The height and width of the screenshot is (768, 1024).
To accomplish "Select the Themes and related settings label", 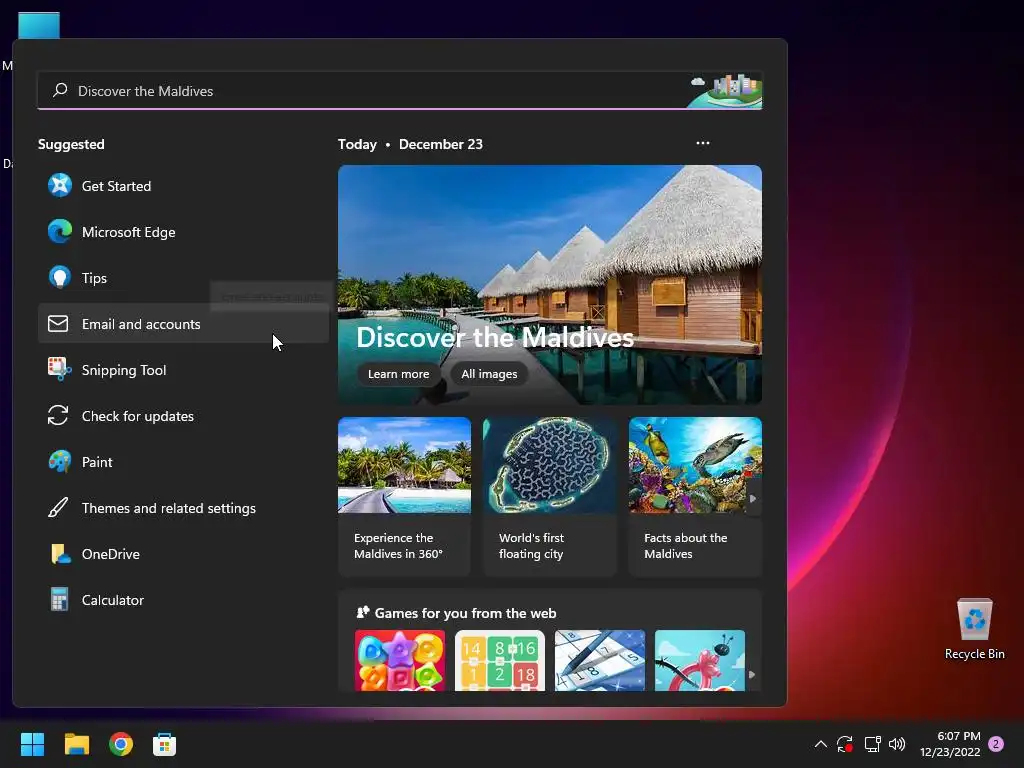I will coord(168,507).
